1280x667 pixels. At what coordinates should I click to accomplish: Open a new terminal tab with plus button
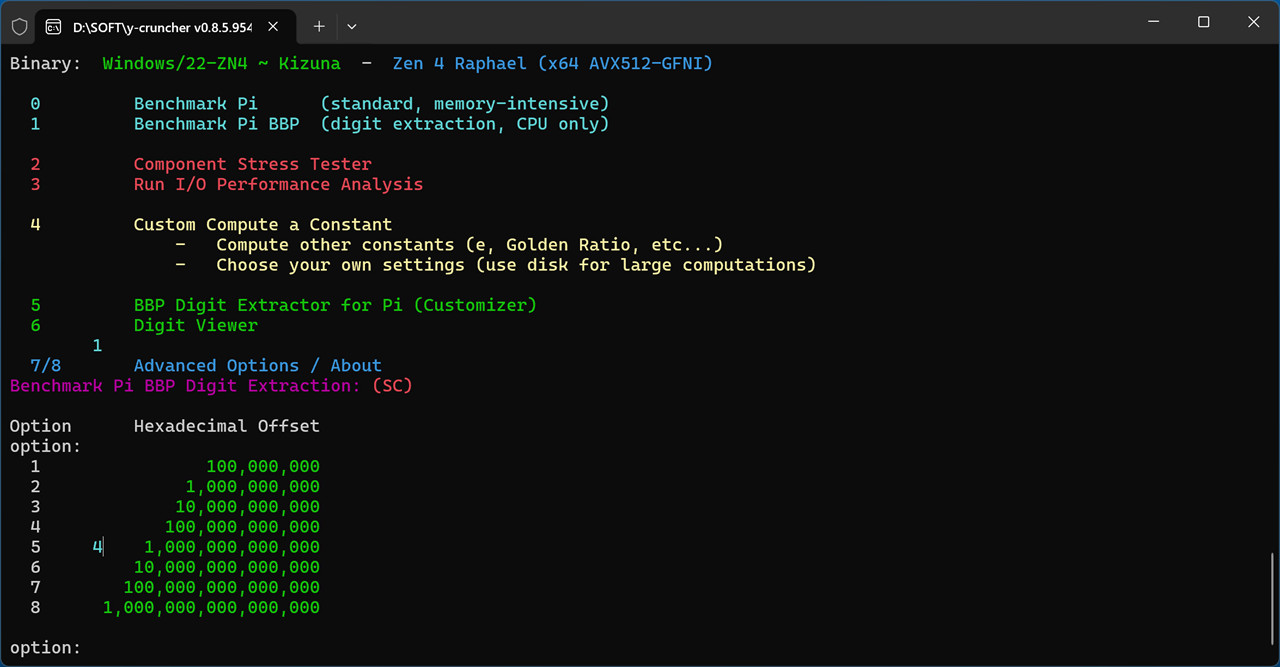click(319, 26)
